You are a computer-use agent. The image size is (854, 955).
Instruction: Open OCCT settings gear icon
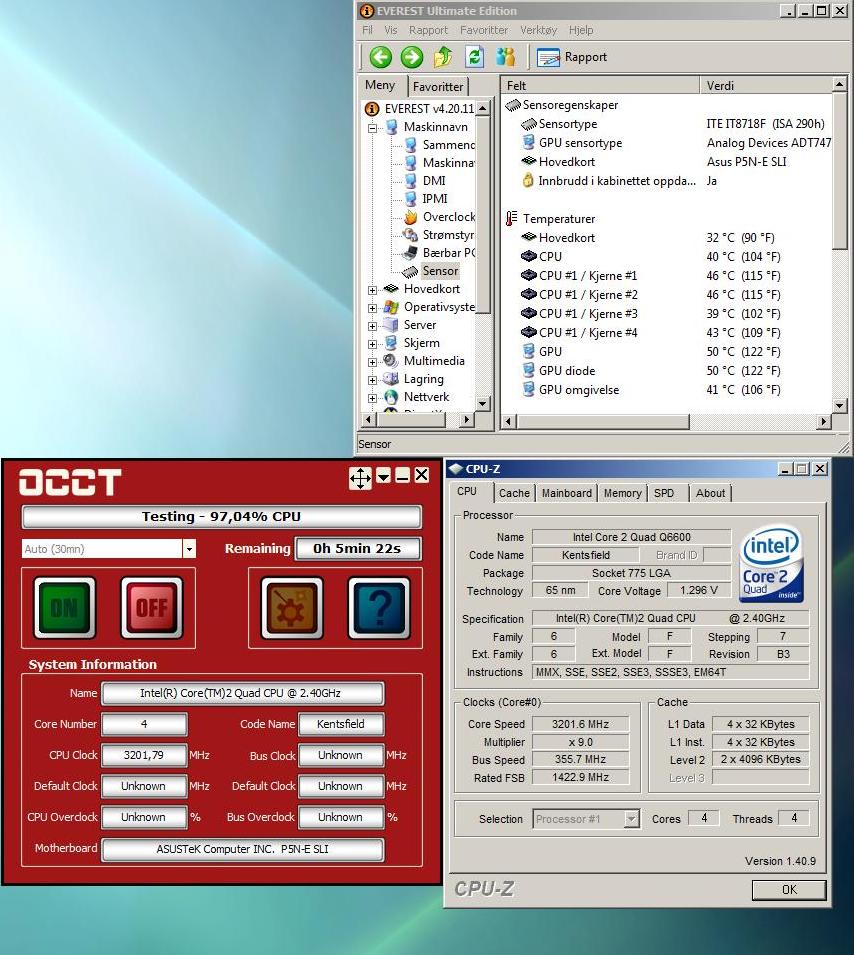pos(292,607)
